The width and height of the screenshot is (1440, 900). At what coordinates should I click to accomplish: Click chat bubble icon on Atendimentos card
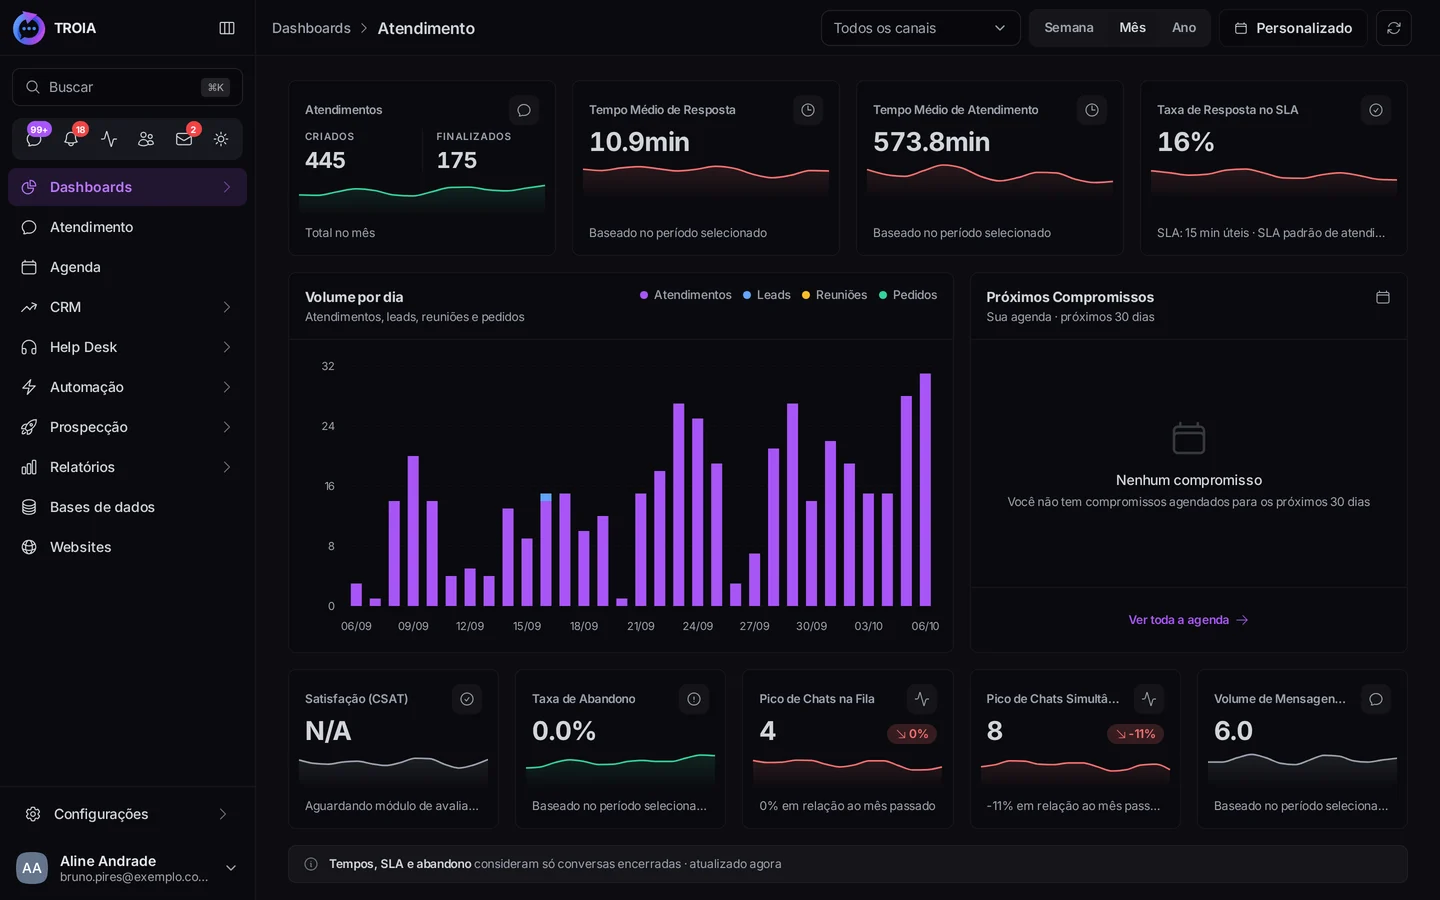point(524,110)
